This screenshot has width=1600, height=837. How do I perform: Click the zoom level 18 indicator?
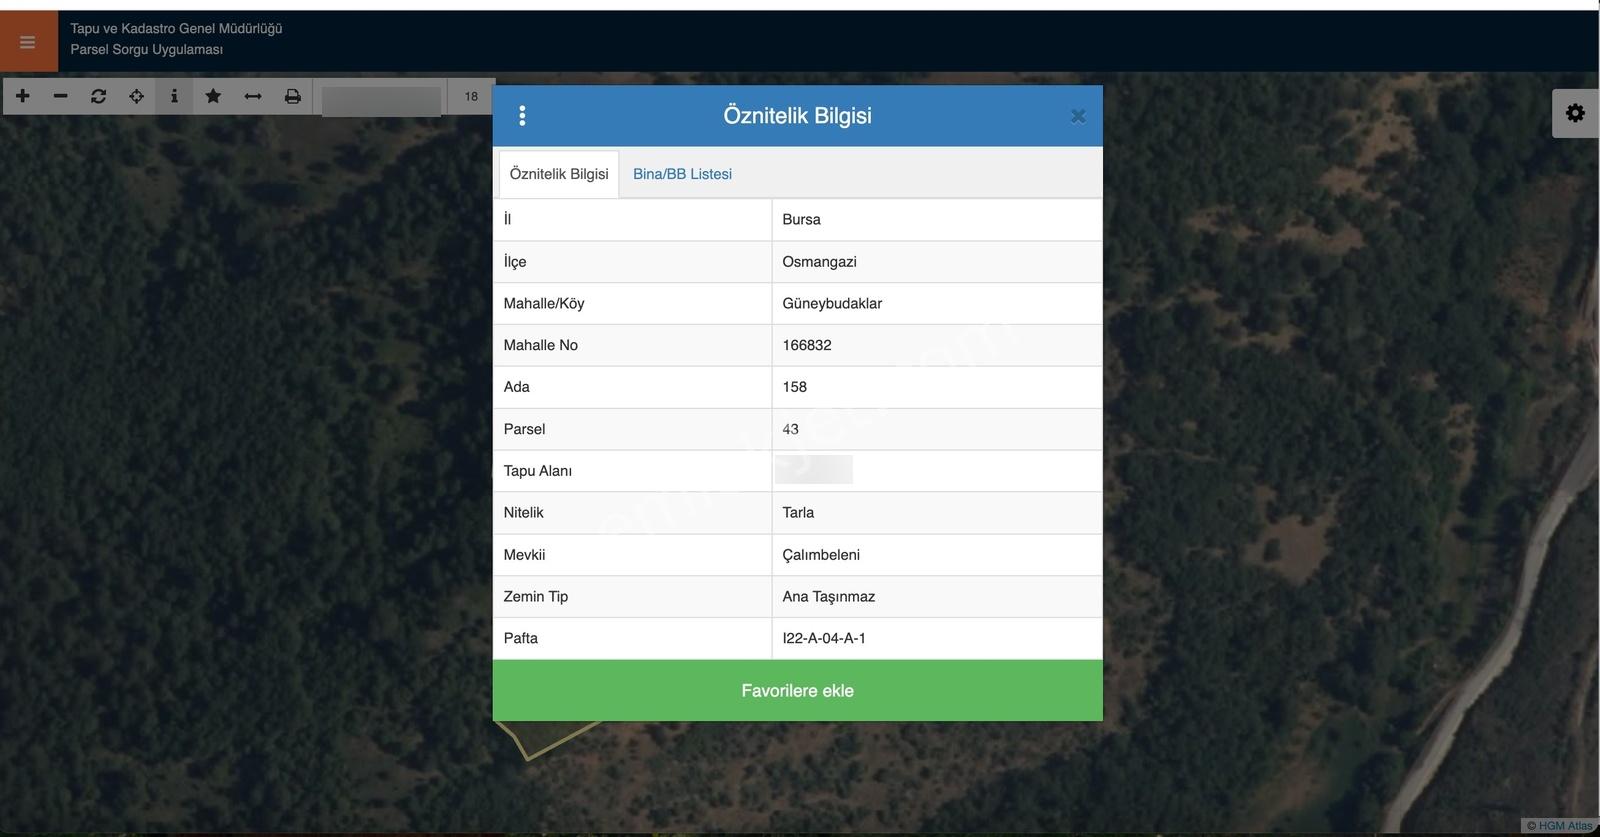pos(471,97)
